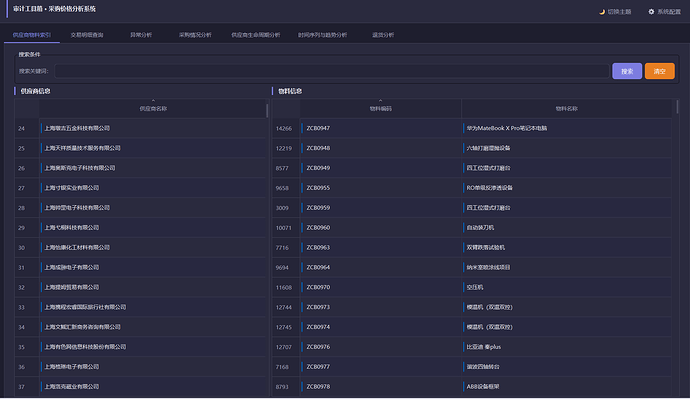The width and height of the screenshot is (690, 399).
Task: Click material code ZCB0948
Action: (318, 148)
